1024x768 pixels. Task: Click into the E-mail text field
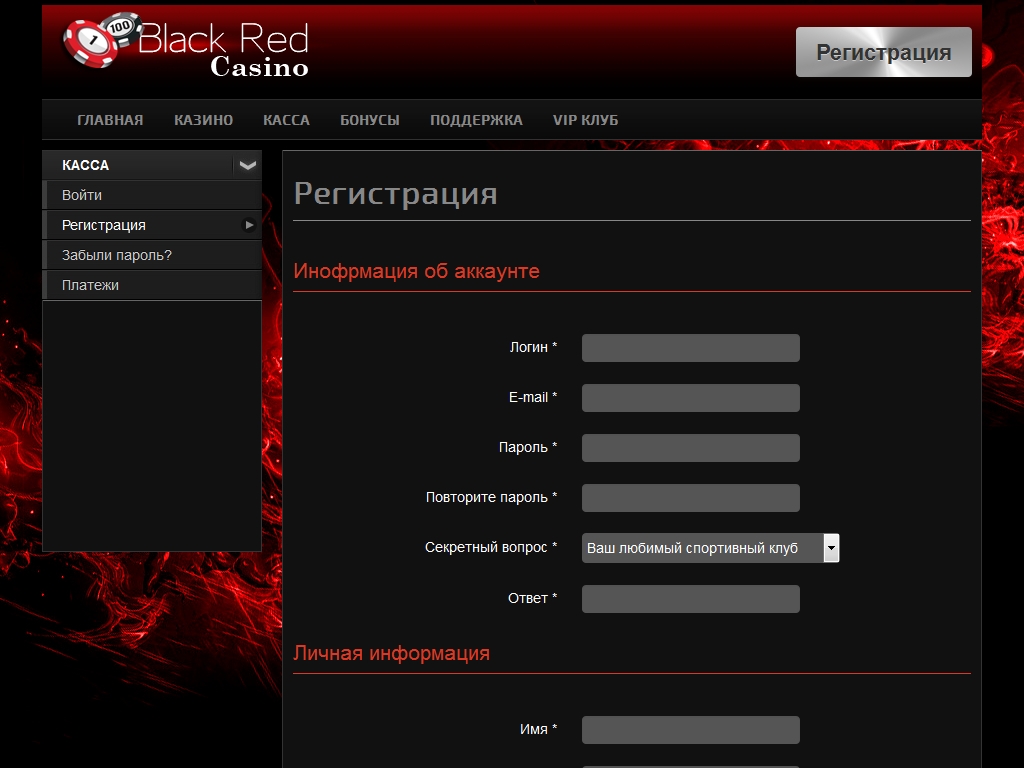click(x=690, y=398)
